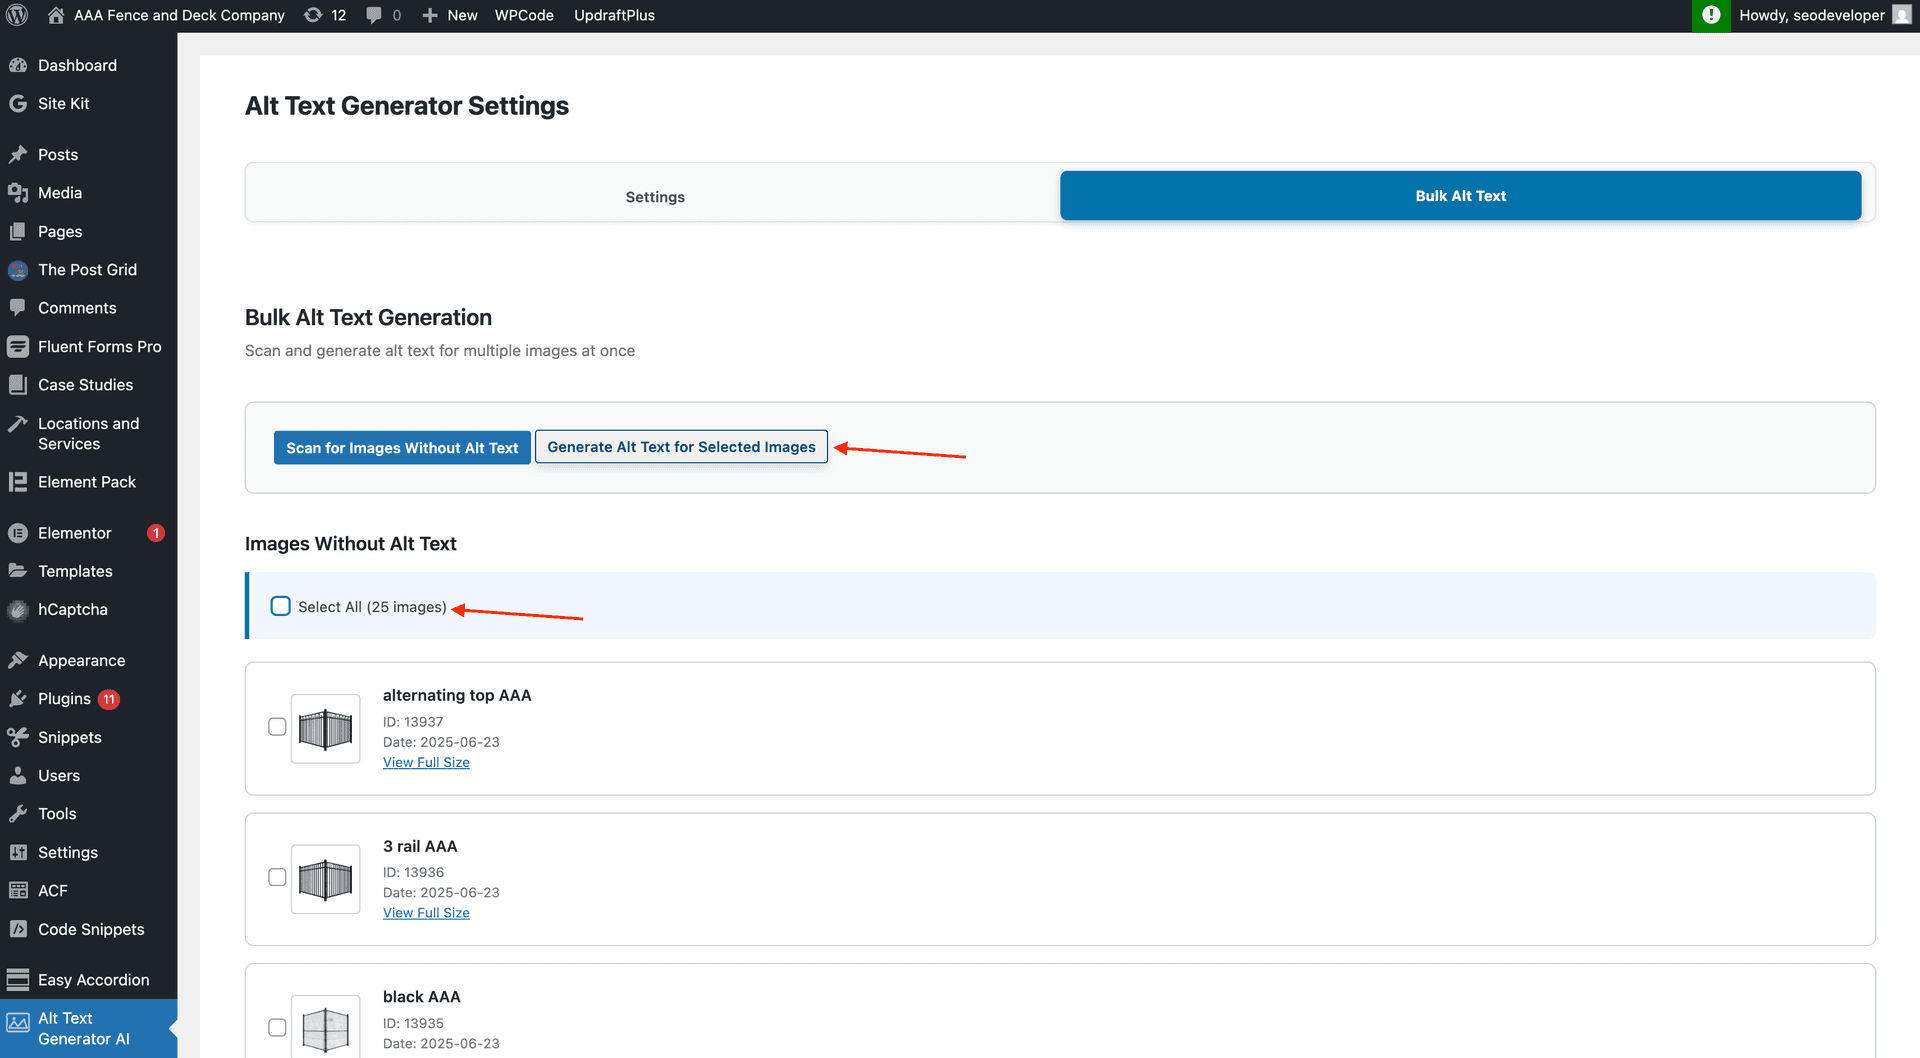This screenshot has width=1920, height=1058.
Task: Enable the Select All (25 images) checkbox
Action: [x=280, y=606]
